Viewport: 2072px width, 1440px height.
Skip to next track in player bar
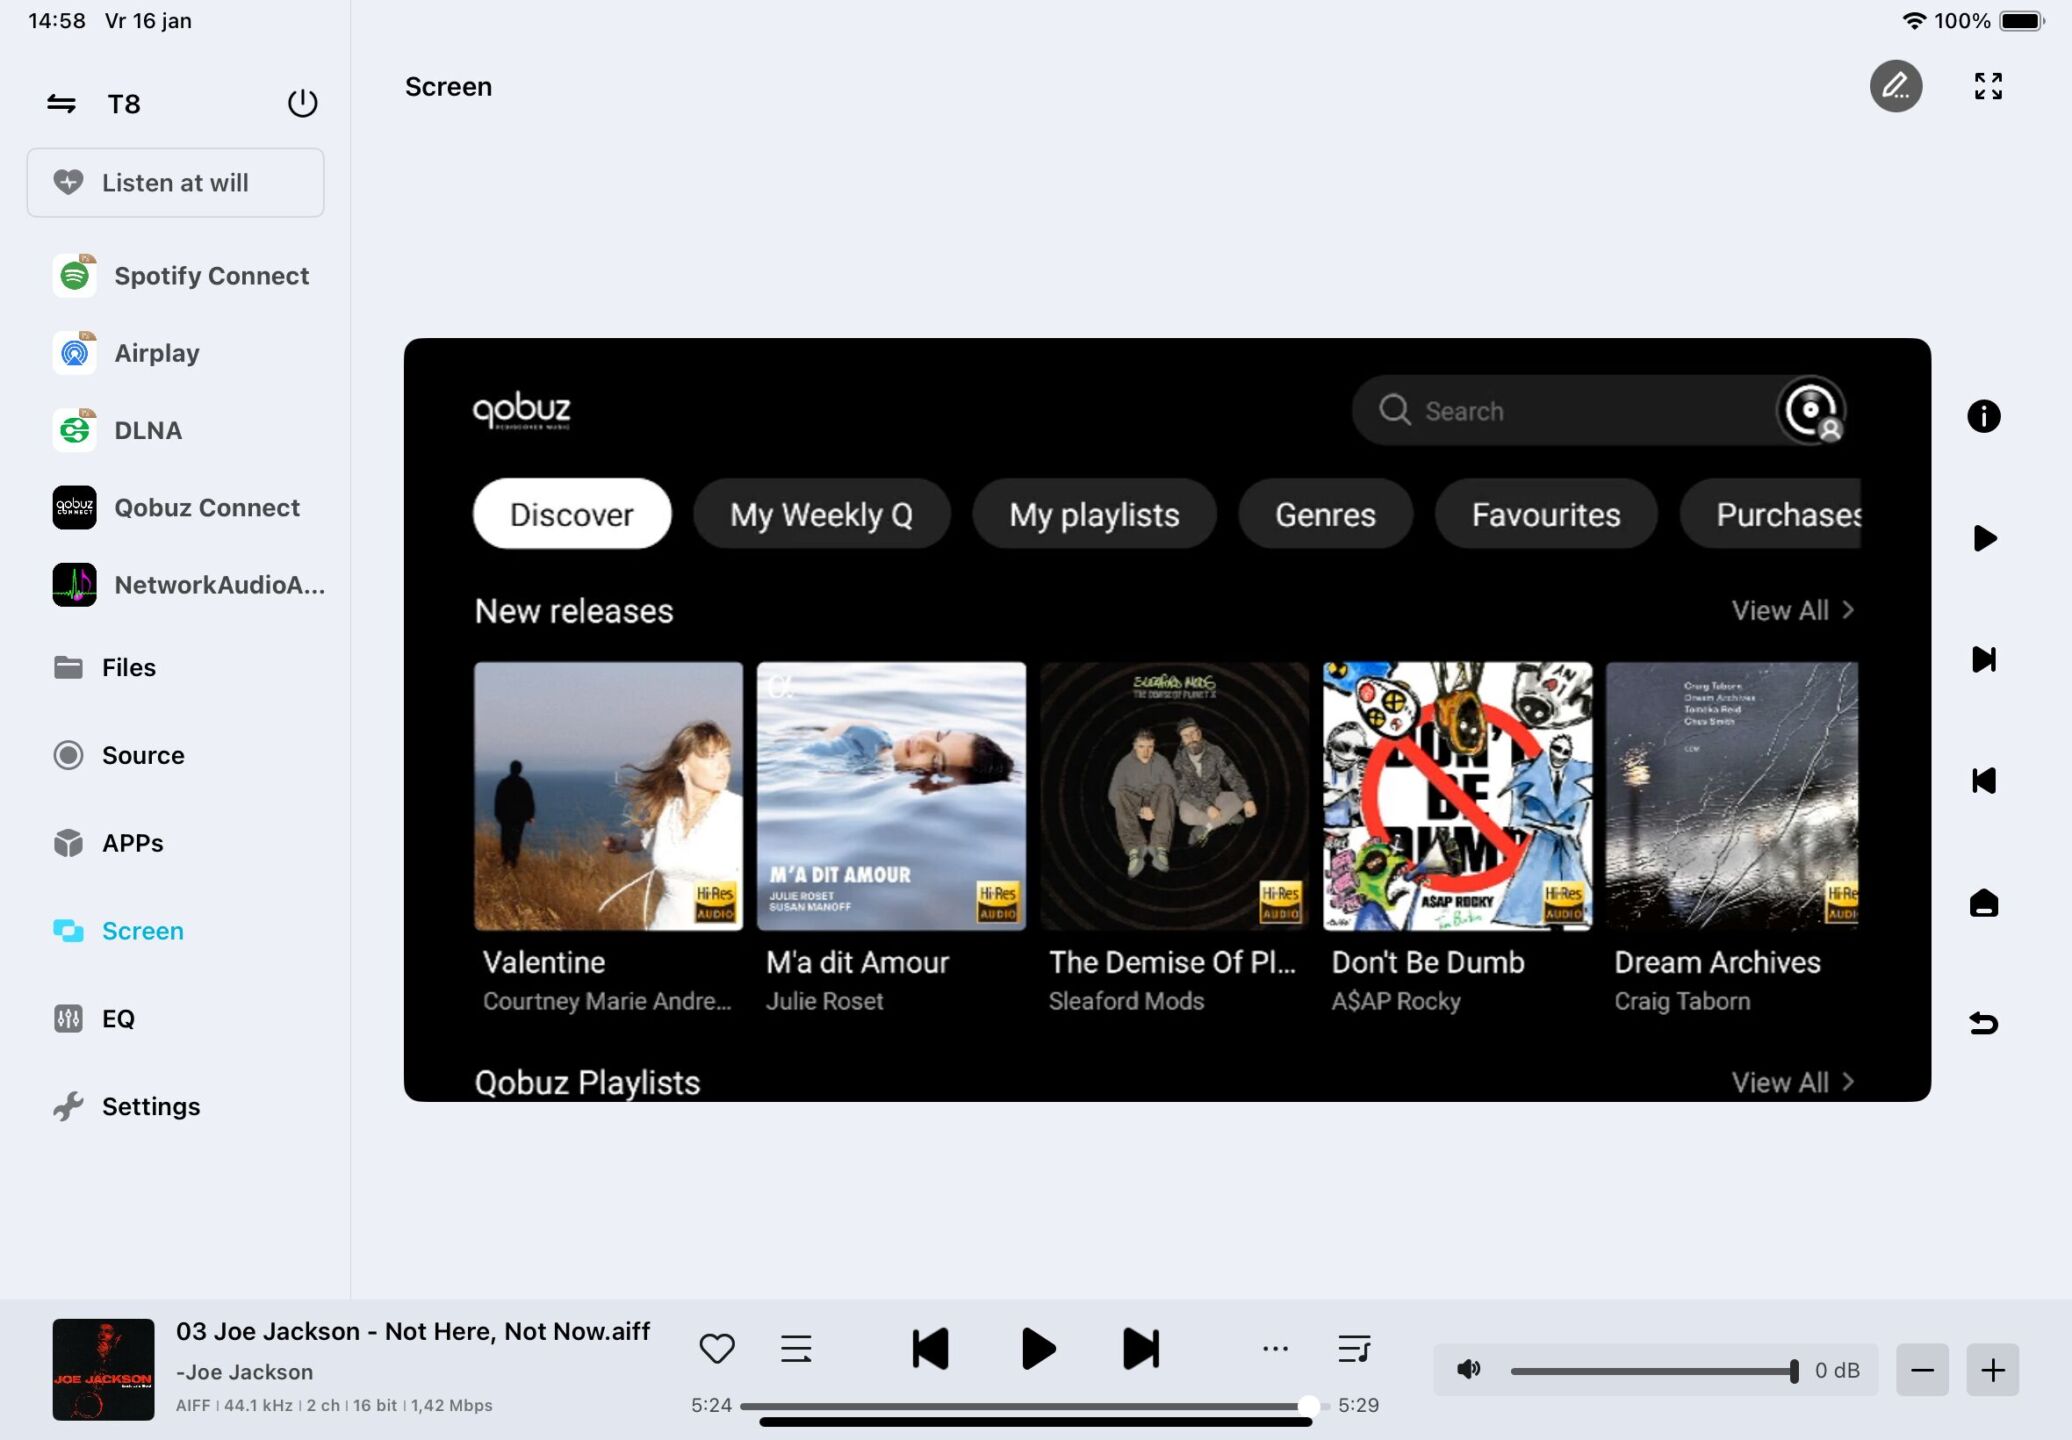(1141, 1348)
